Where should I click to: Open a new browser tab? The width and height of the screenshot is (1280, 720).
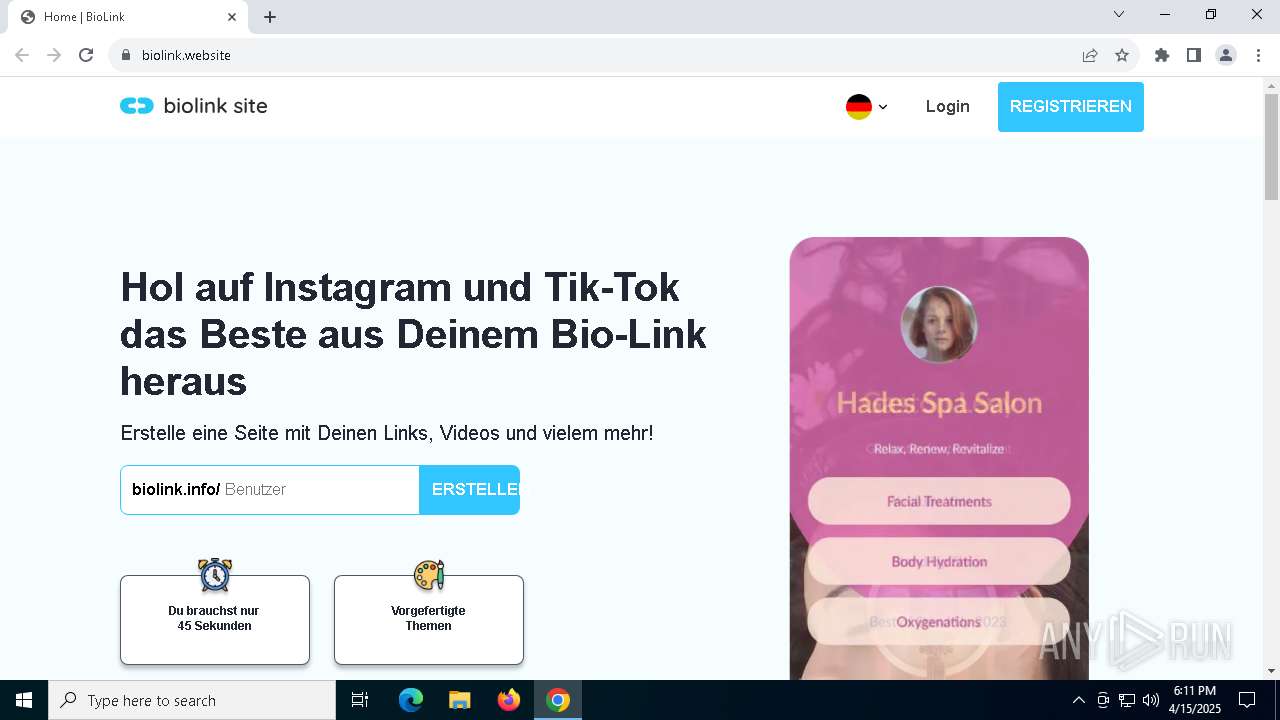(x=270, y=17)
